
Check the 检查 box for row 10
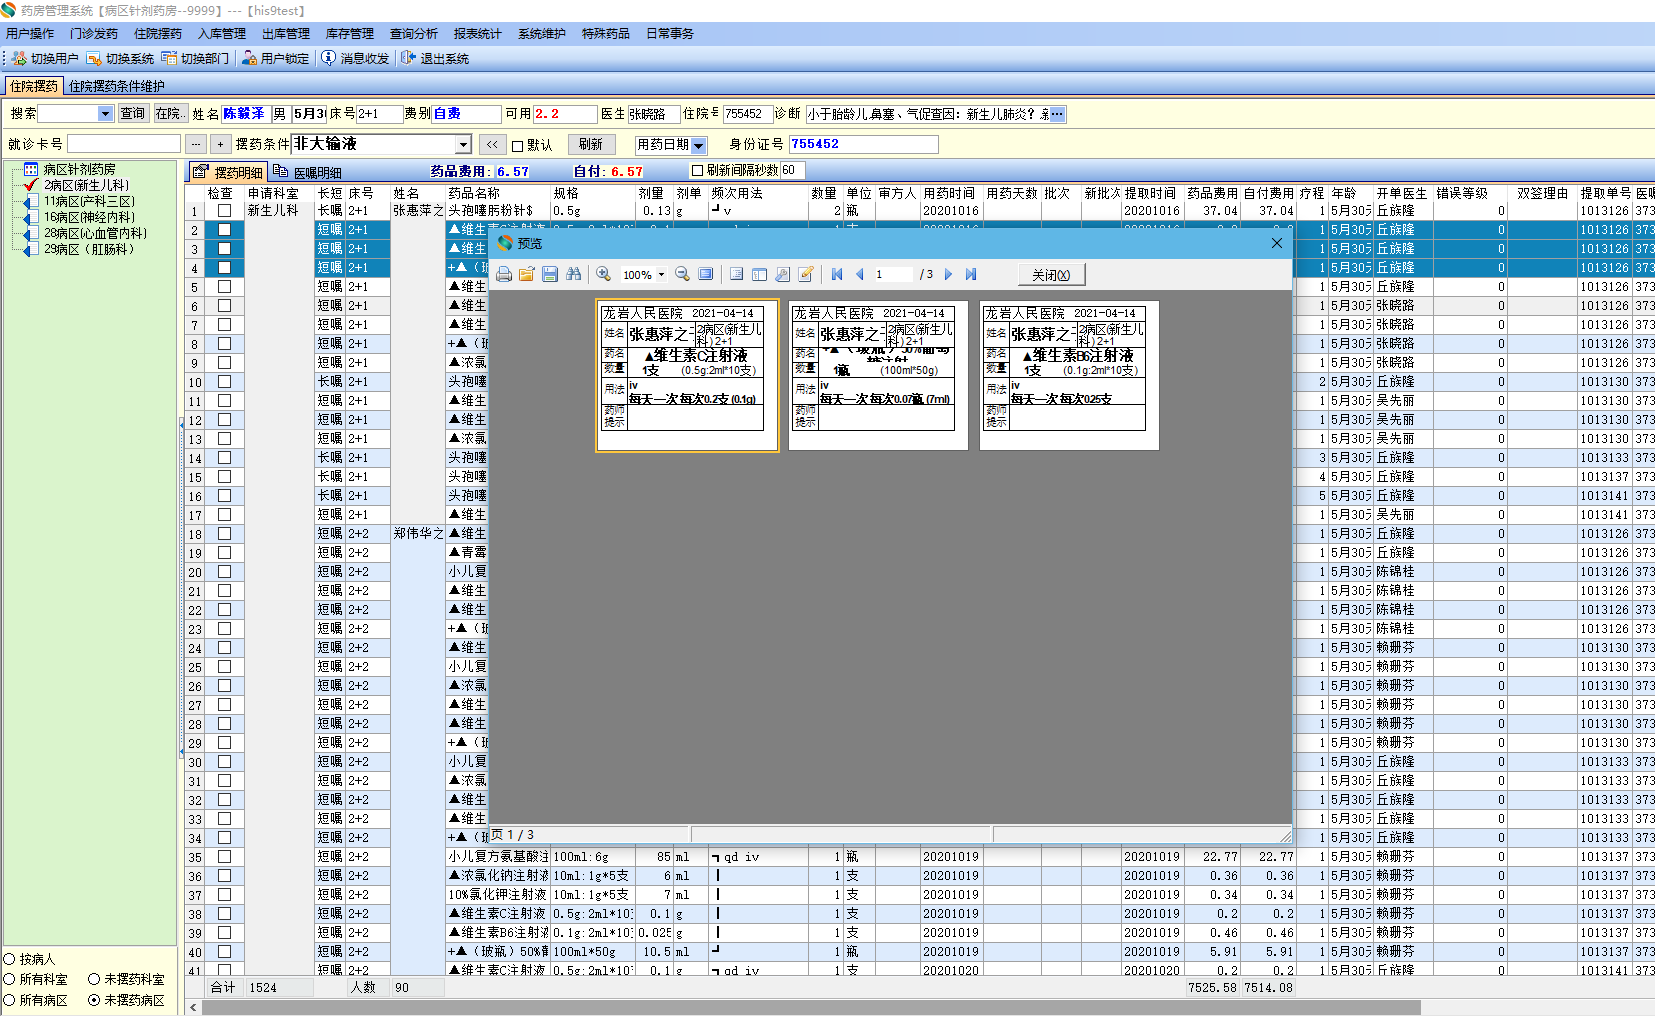click(224, 381)
